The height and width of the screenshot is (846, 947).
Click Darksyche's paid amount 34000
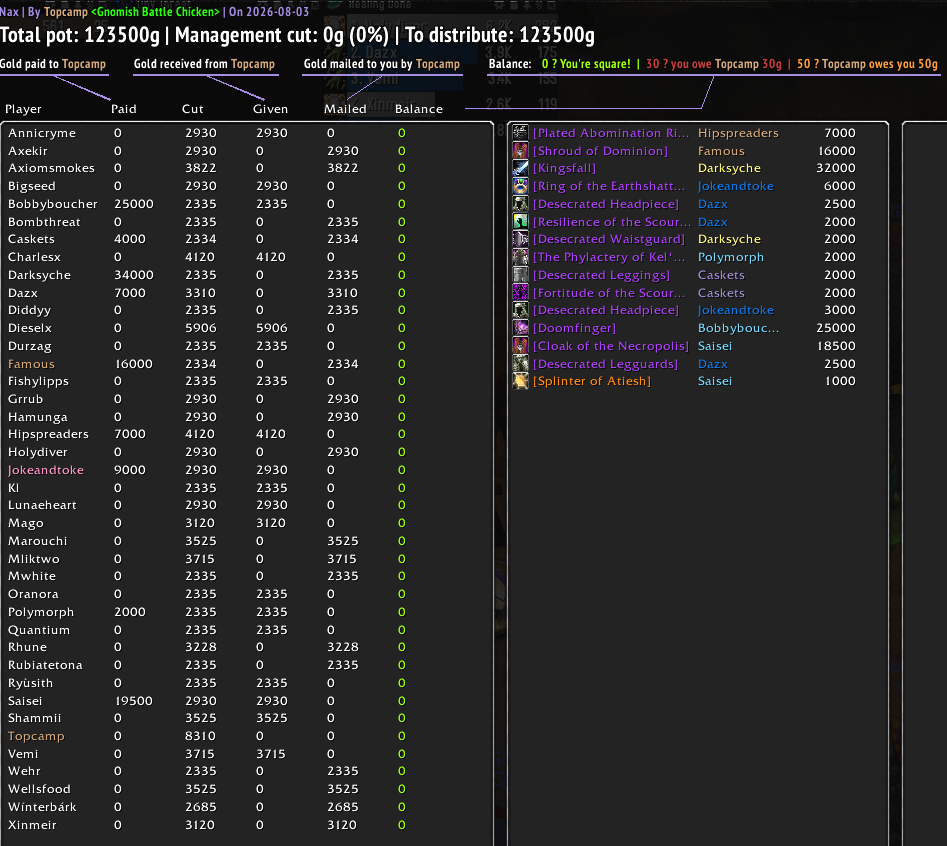tap(133, 275)
